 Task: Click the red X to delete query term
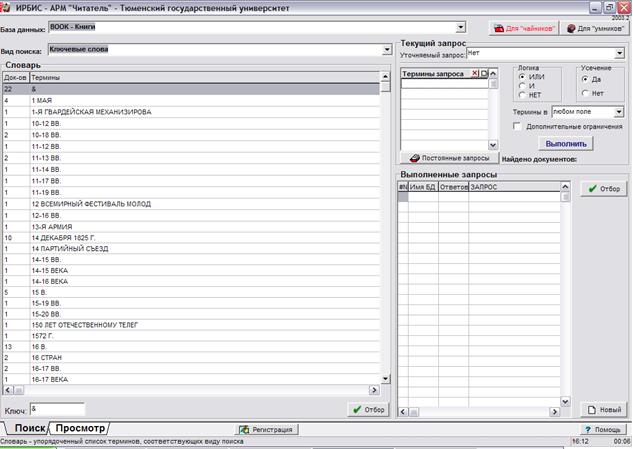[474, 74]
